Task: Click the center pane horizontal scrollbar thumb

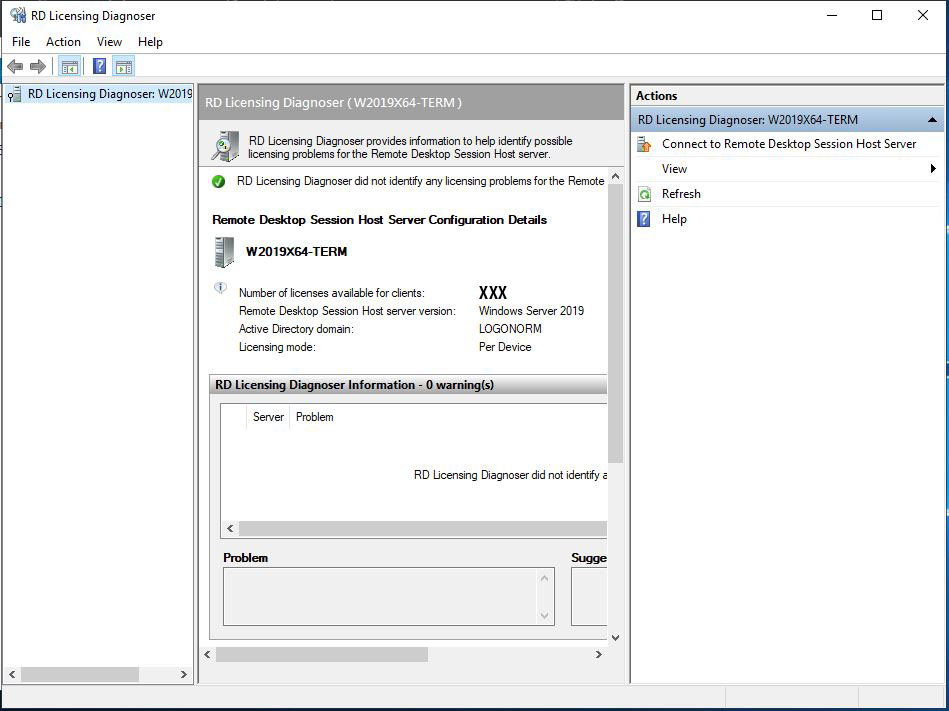Action: [x=322, y=654]
